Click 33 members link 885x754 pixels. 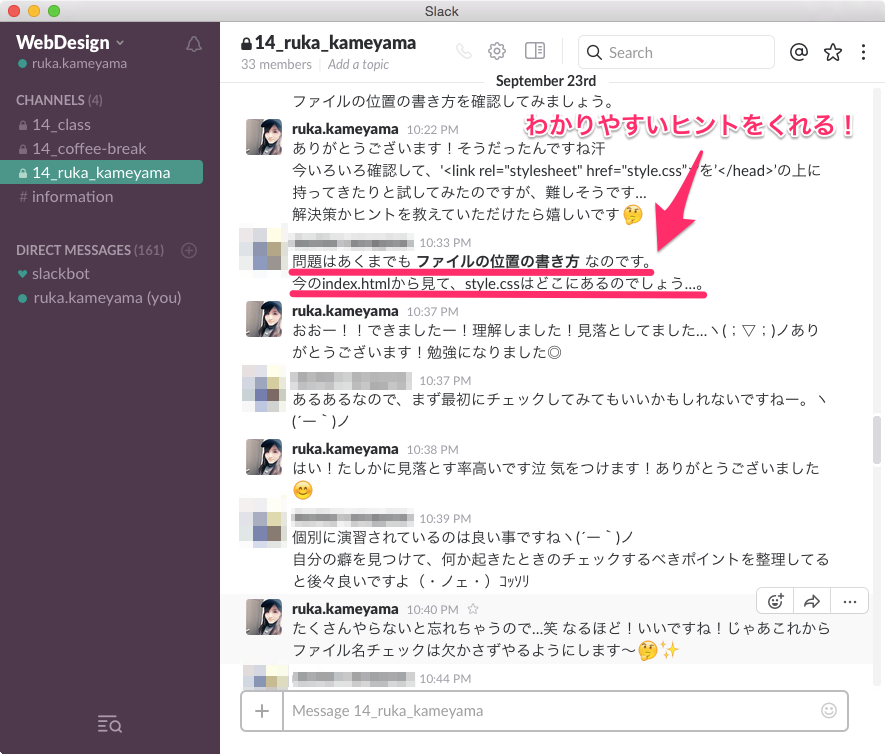[x=276, y=64]
